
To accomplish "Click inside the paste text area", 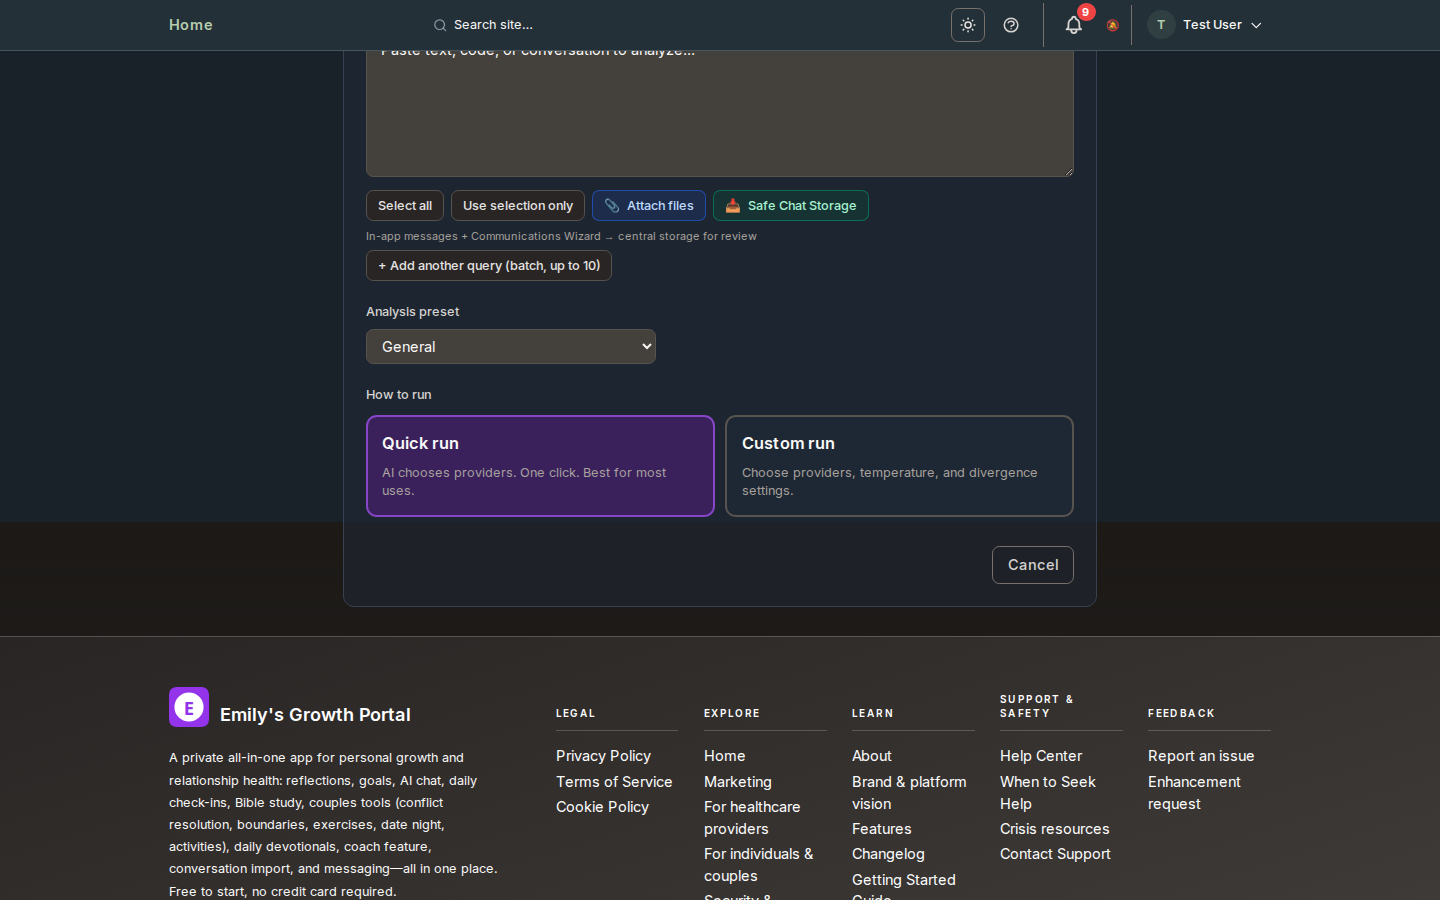I will tap(719, 115).
